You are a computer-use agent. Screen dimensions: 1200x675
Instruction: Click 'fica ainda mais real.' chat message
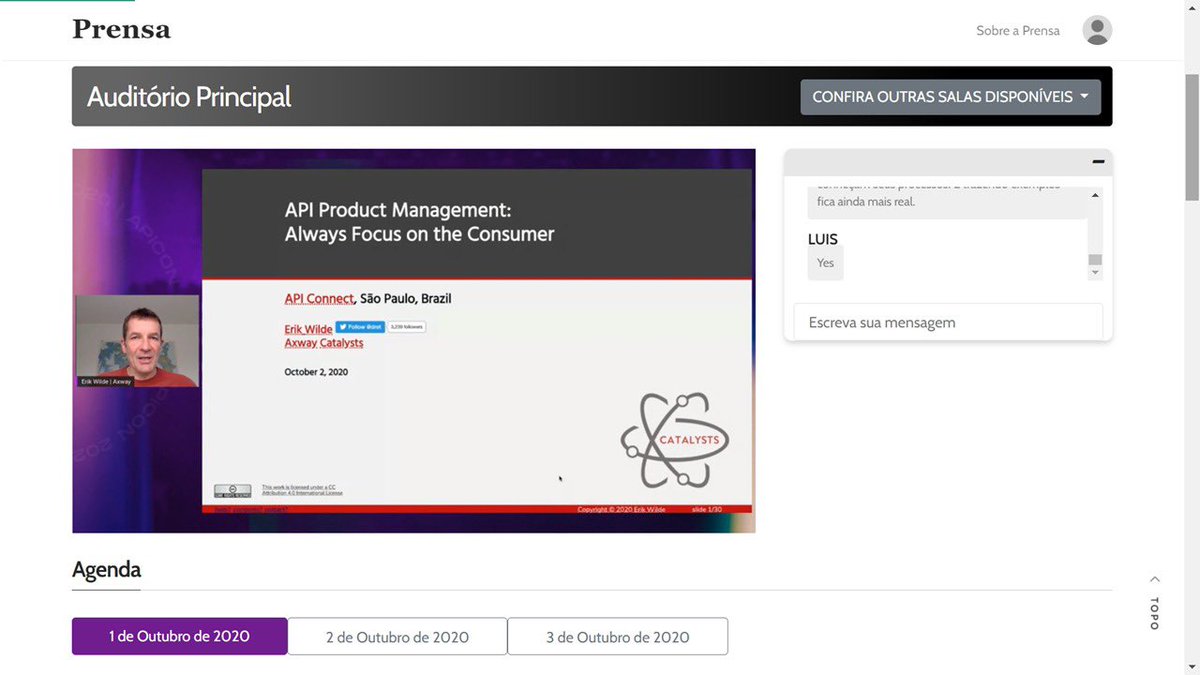coord(866,201)
